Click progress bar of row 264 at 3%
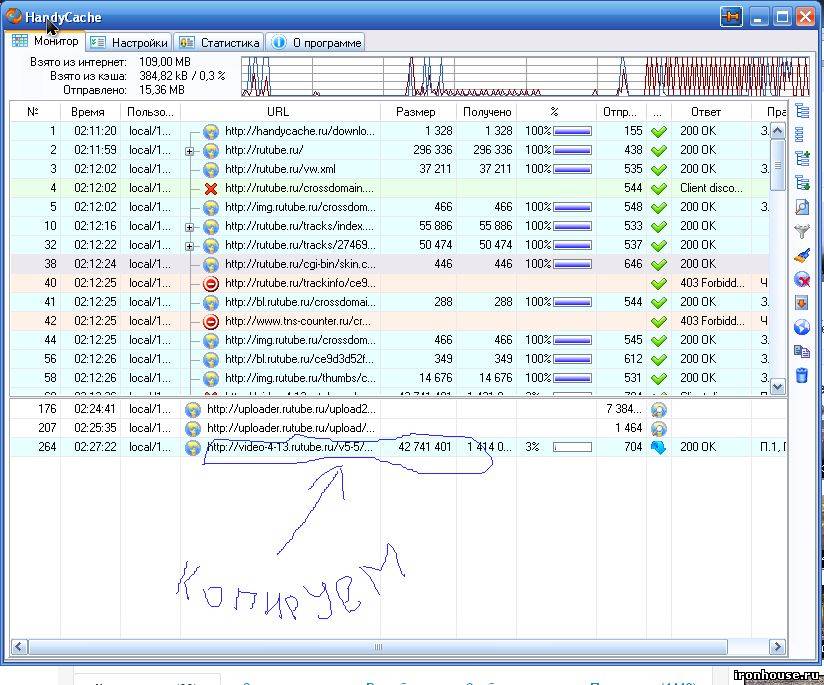Image resolution: width=824 pixels, height=685 pixels. pyautogui.click(x=572, y=447)
